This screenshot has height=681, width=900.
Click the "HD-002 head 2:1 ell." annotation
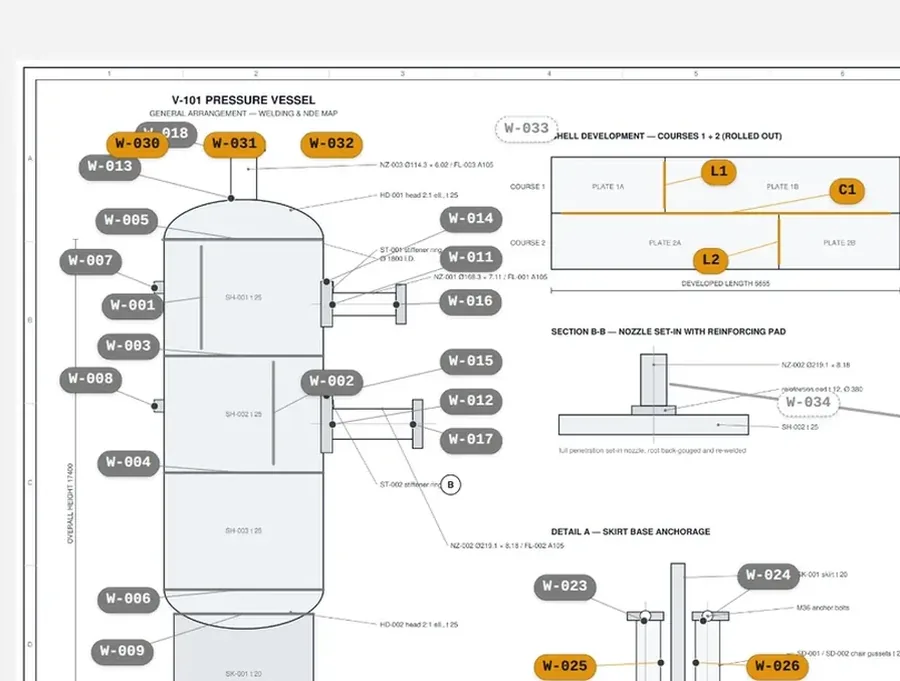(419, 624)
